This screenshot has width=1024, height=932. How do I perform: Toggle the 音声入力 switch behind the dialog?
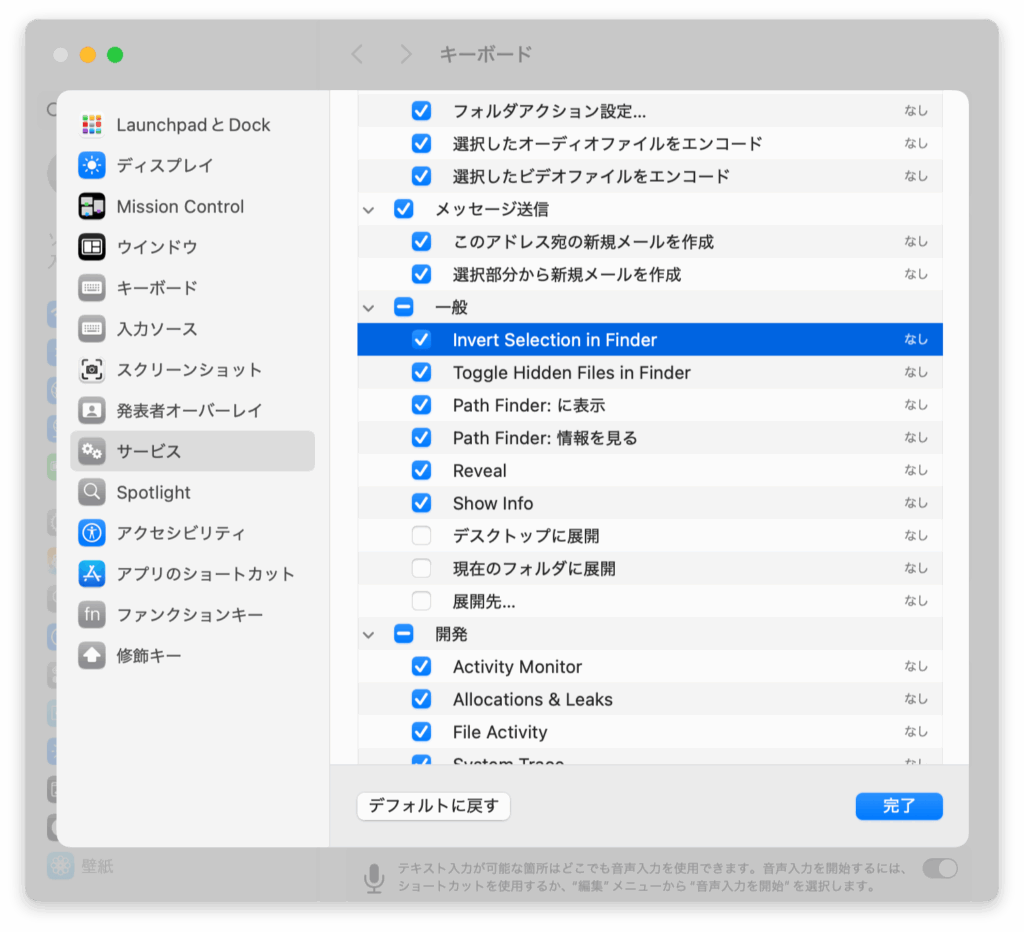click(x=939, y=868)
